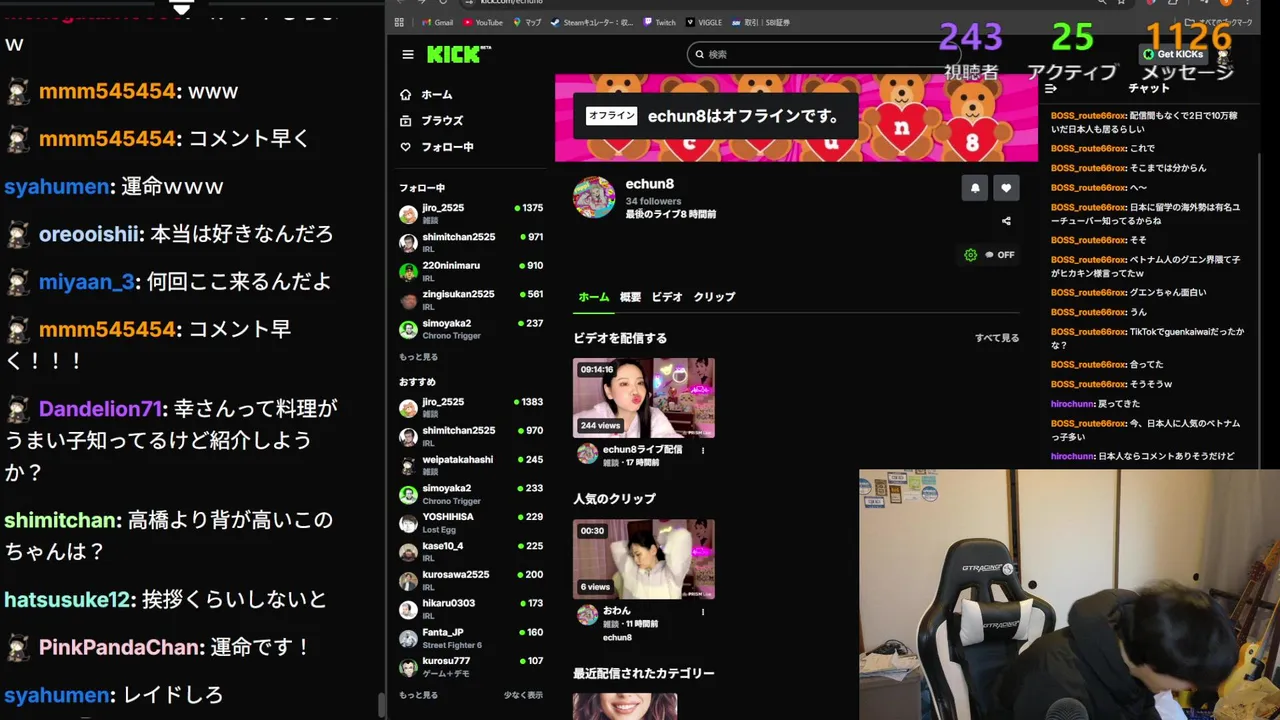Click すべて見る next to videos
This screenshot has height=720, width=1280.
(x=997, y=338)
